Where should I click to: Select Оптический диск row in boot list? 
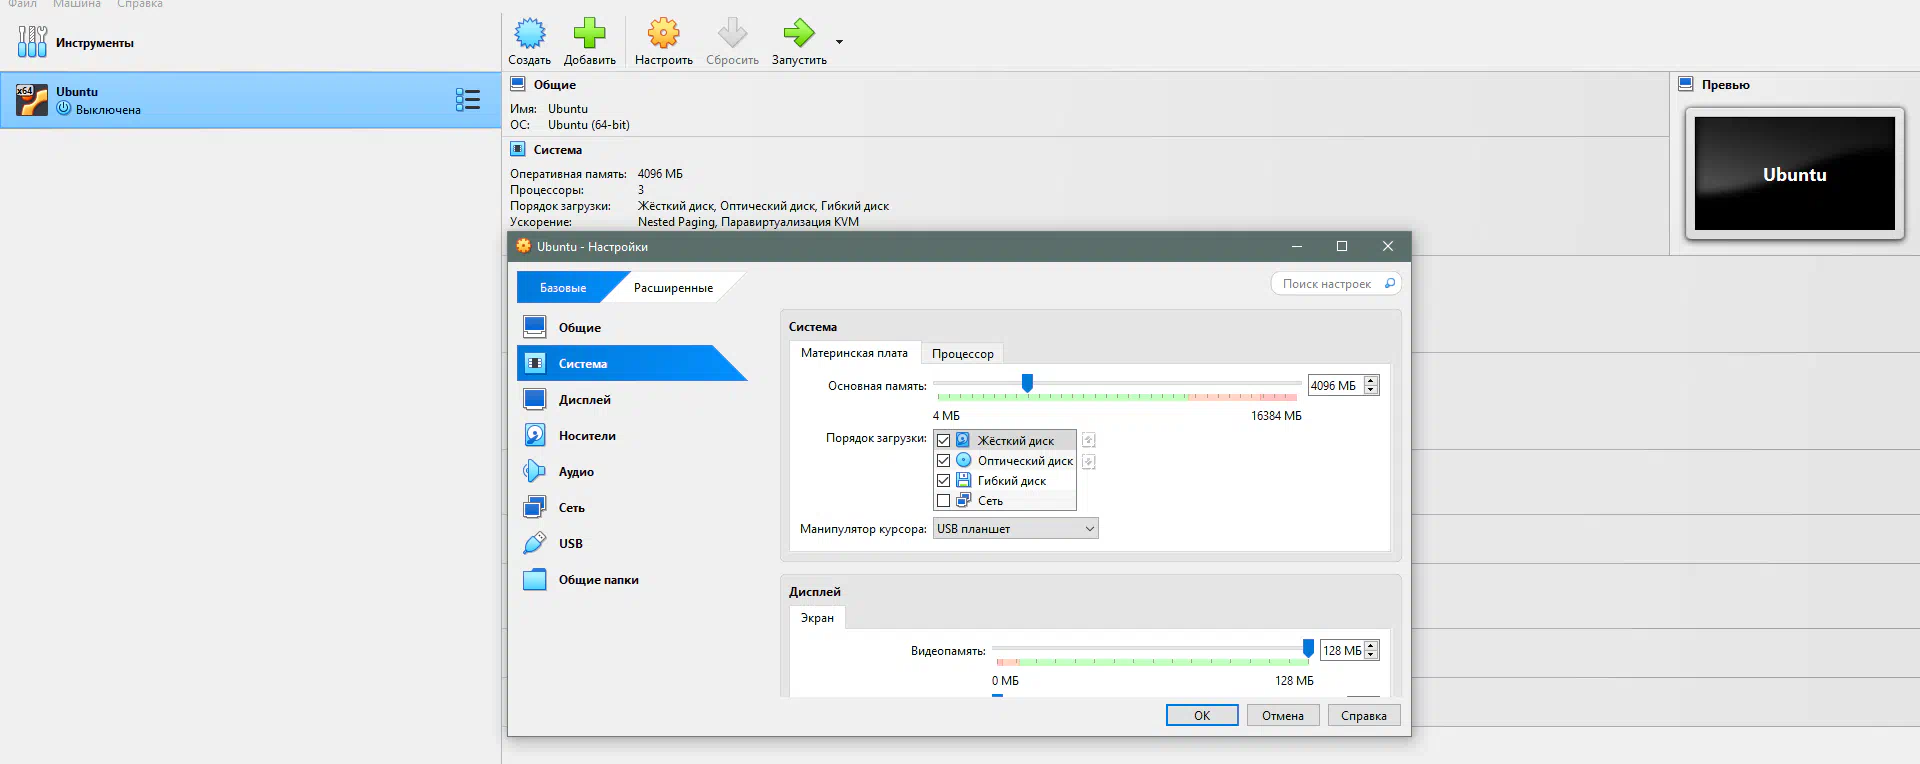tap(1005, 460)
